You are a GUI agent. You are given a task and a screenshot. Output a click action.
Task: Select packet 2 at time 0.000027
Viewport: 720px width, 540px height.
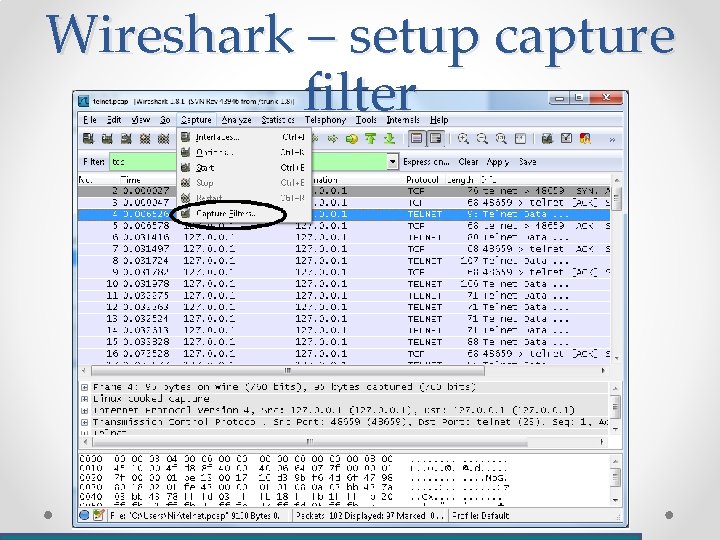pyautogui.click(x=344, y=191)
